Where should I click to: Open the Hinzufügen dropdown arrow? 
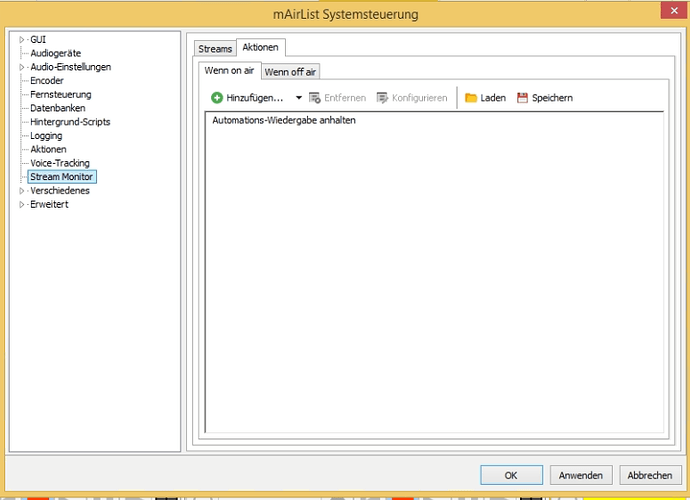pyautogui.click(x=298, y=98)
